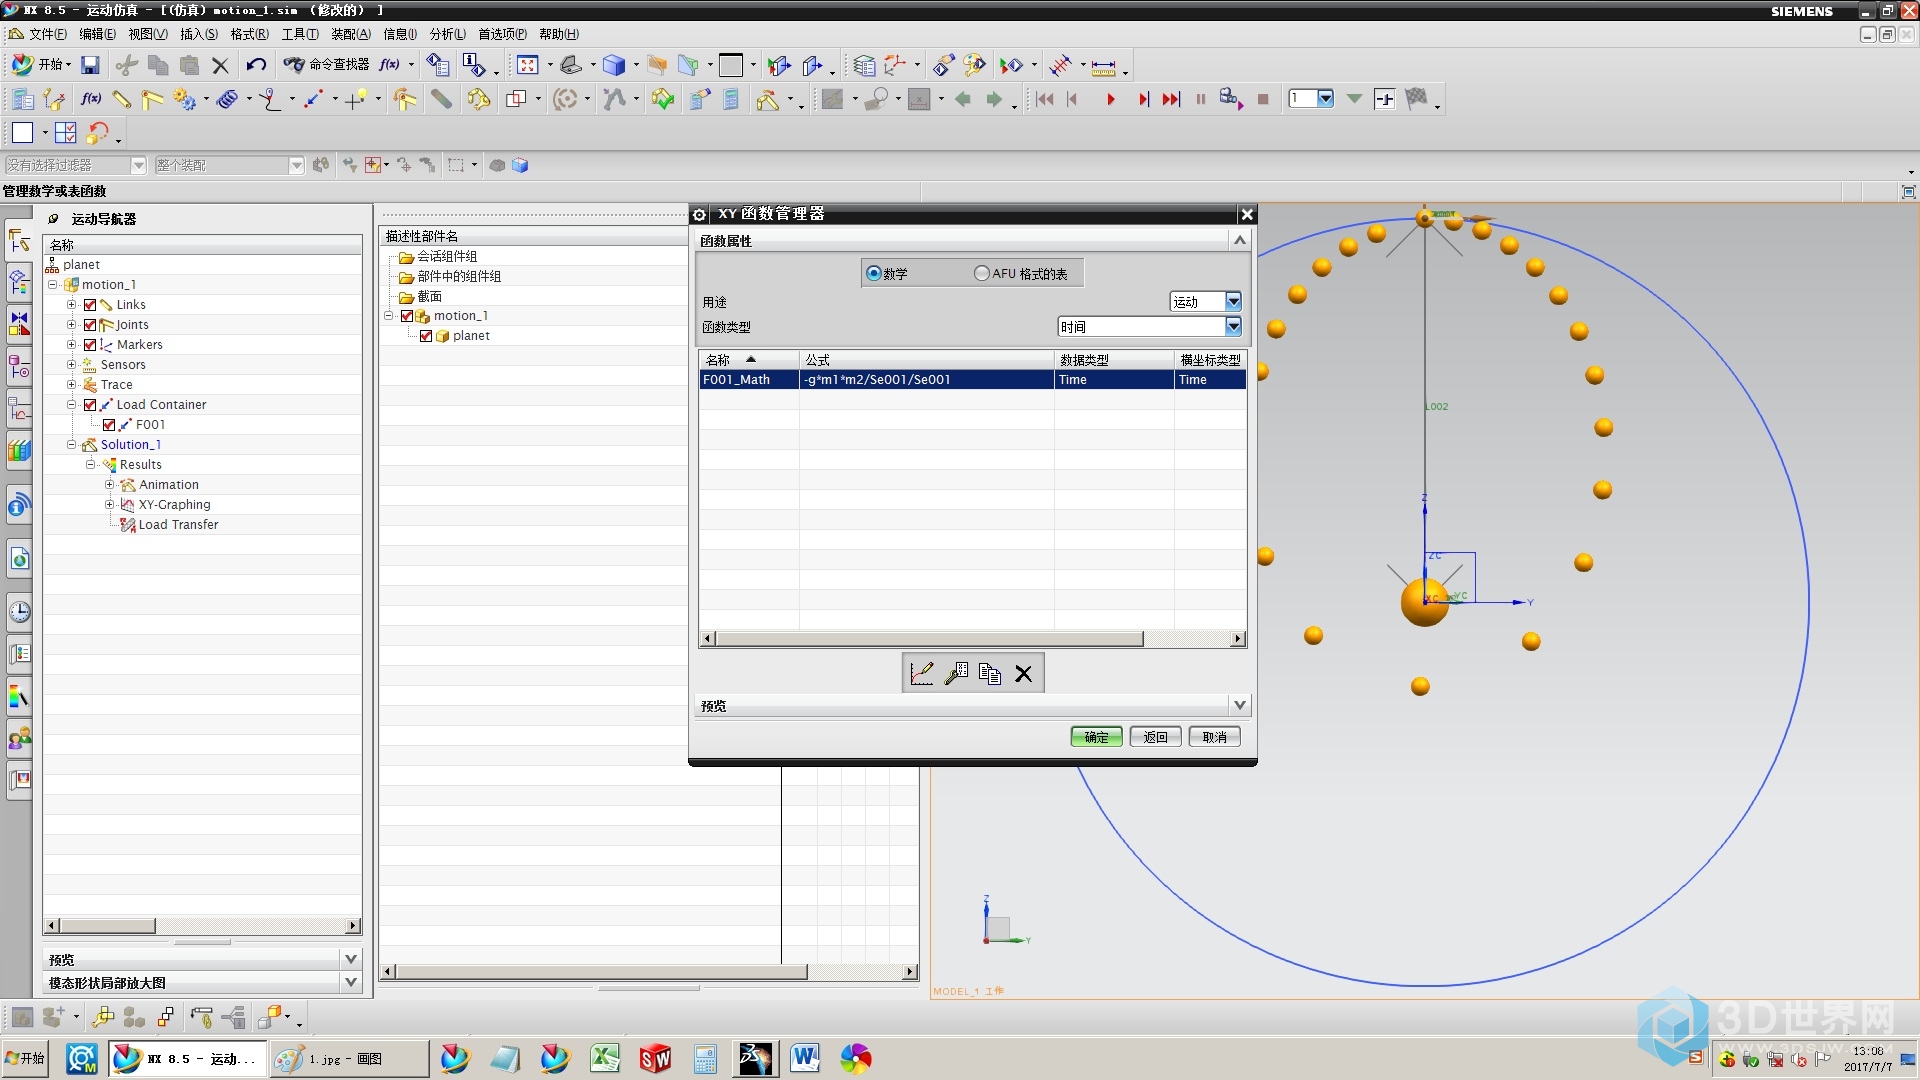
Task: Collapse the 函数属性 section
Action: pyautogui.click(x=1240, y=240)
